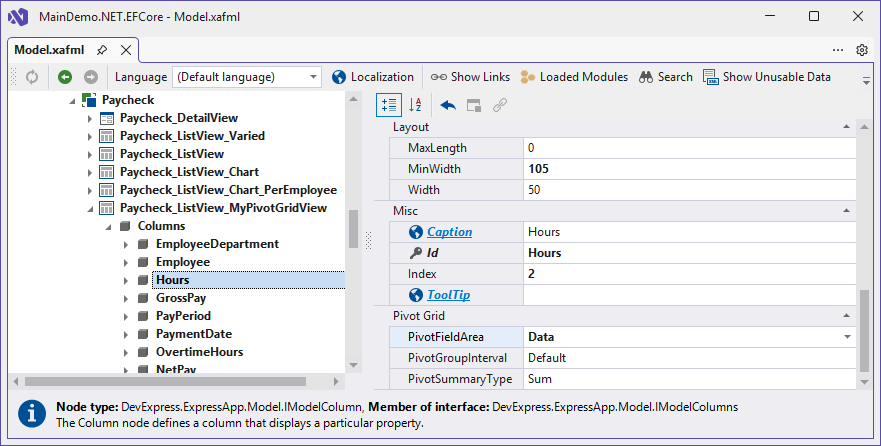Screen dimensions: 881x446
Task: Edit the Width value 50
Action: (689, 190)
